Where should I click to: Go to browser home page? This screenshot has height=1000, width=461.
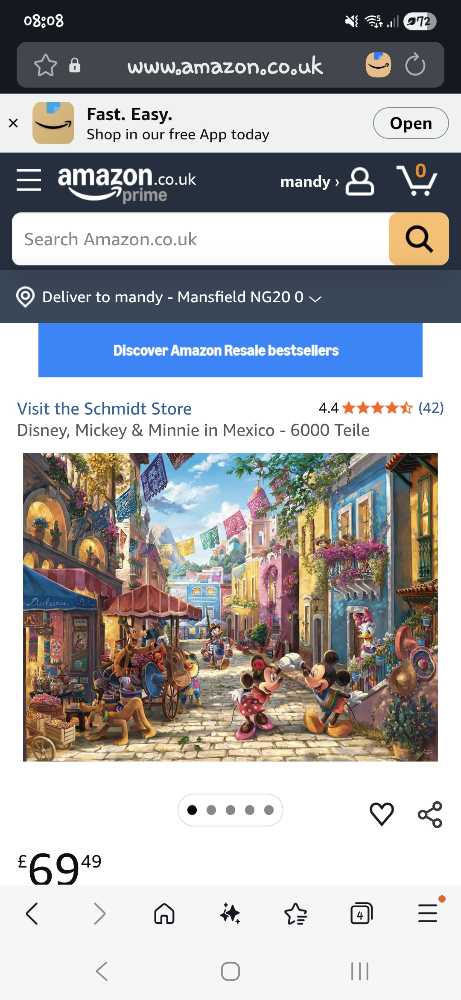pyautogui.click(x=164, y=915)
